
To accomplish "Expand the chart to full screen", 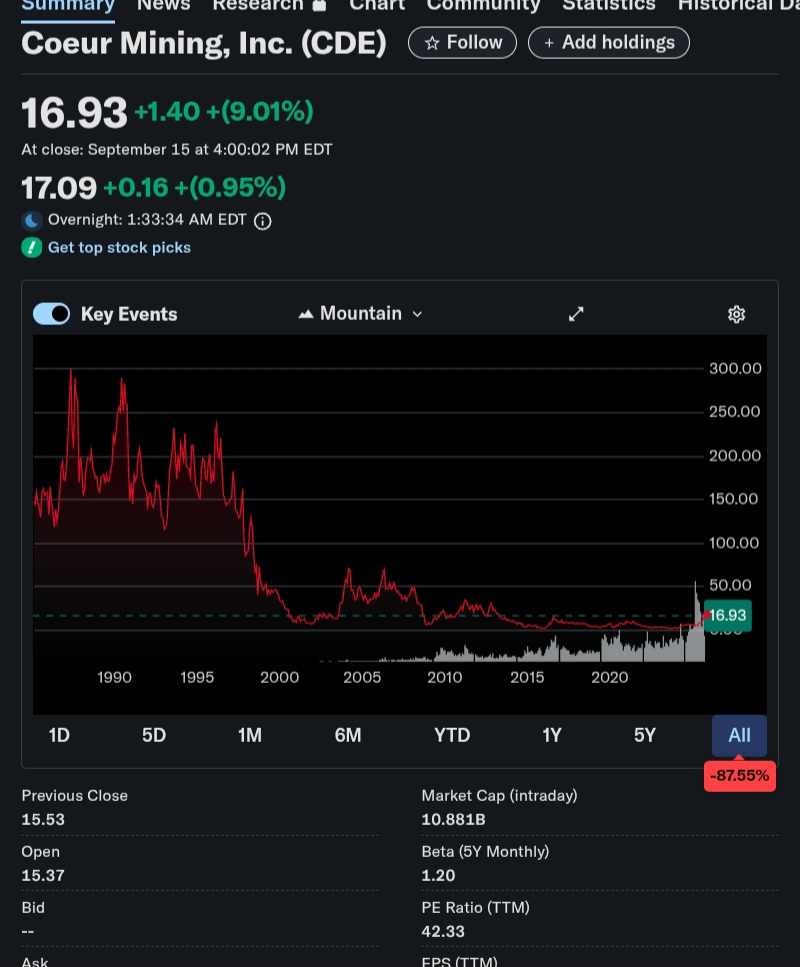I will [x=575, y=314].
